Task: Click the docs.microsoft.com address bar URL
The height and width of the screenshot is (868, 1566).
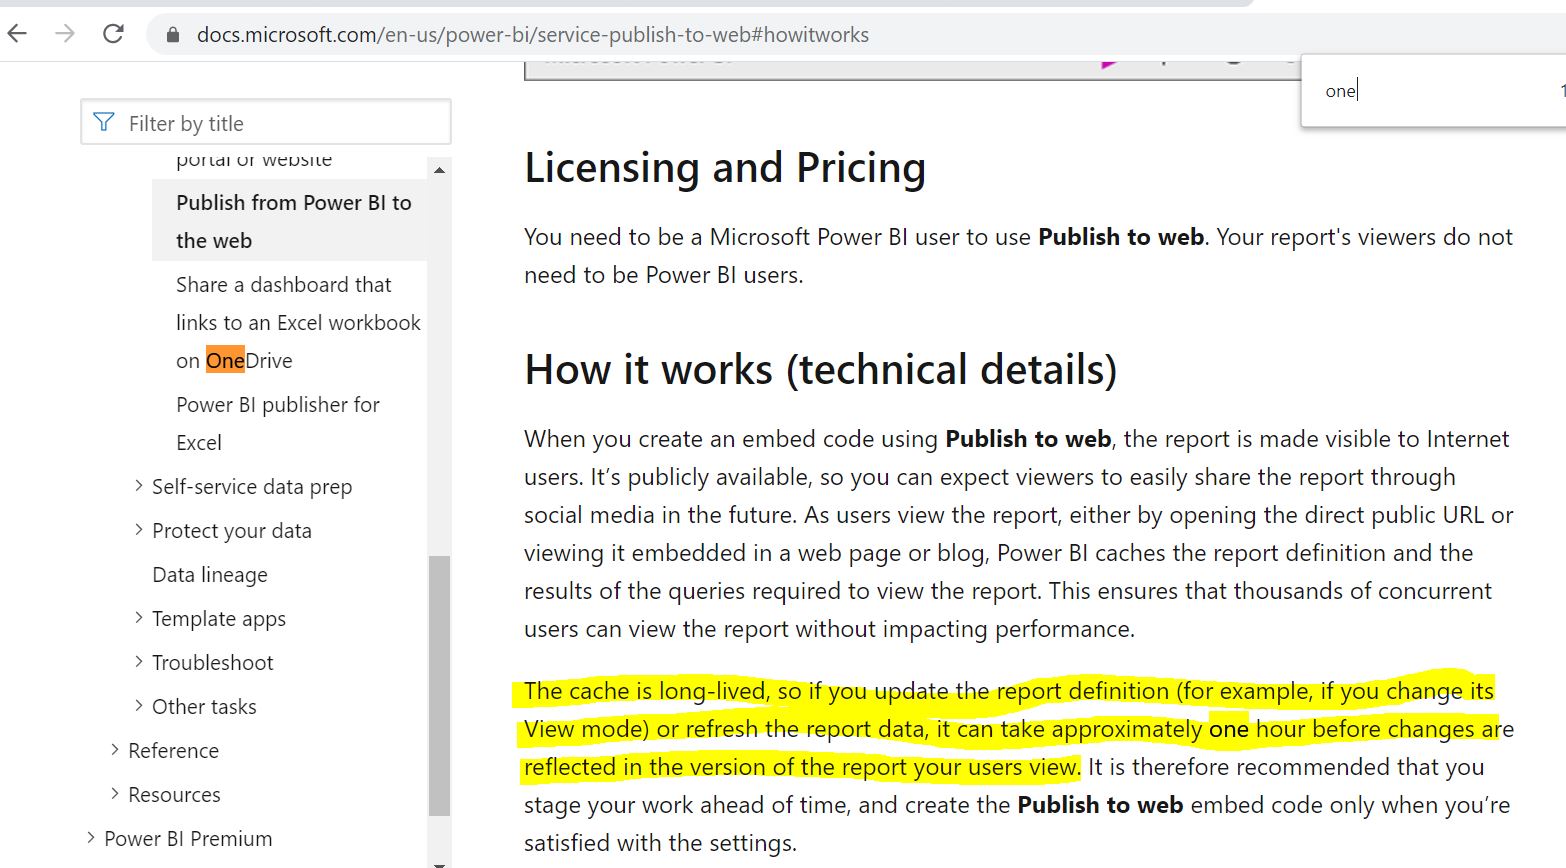Action: 533,35
